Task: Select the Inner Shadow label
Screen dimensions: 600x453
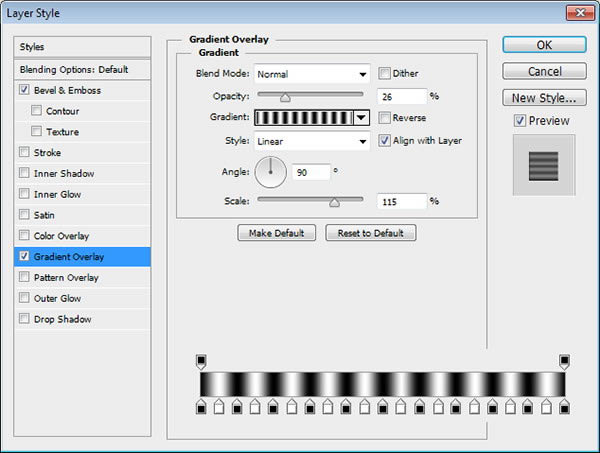Action: [64, 173]
